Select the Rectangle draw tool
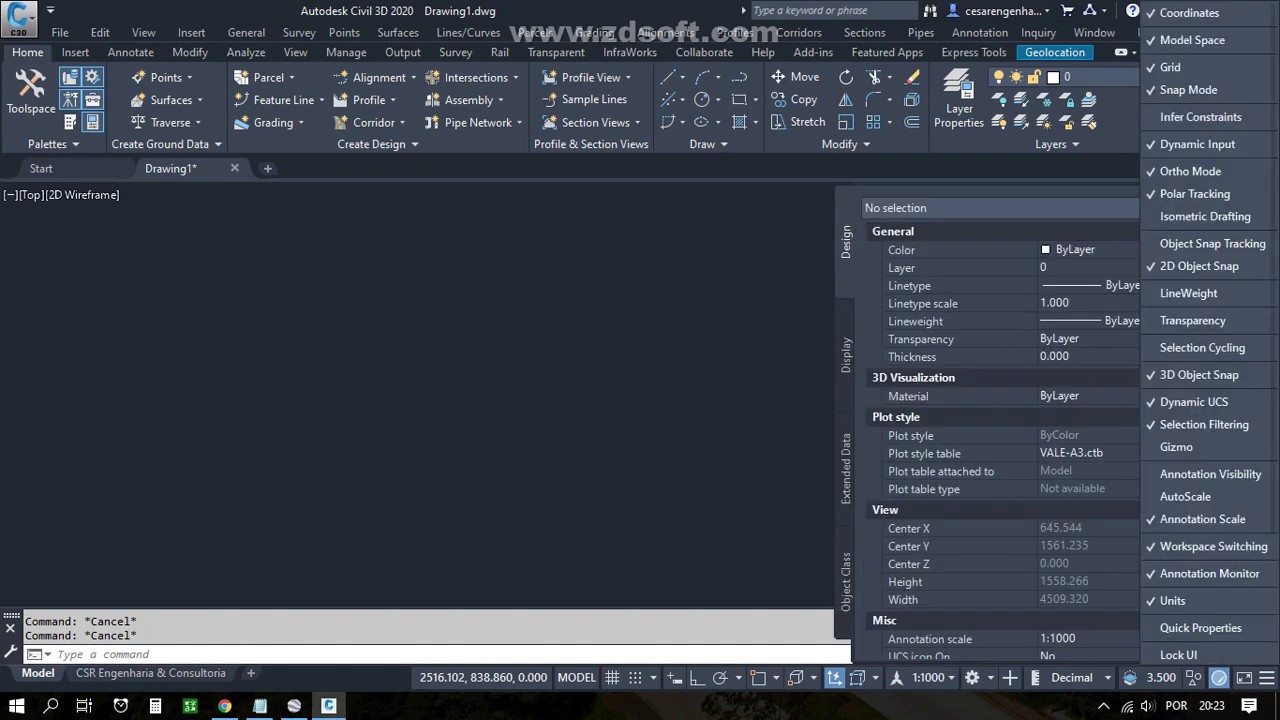Image resolution: width=1280 pixels, height=720 pixels. tap(739, 99)
